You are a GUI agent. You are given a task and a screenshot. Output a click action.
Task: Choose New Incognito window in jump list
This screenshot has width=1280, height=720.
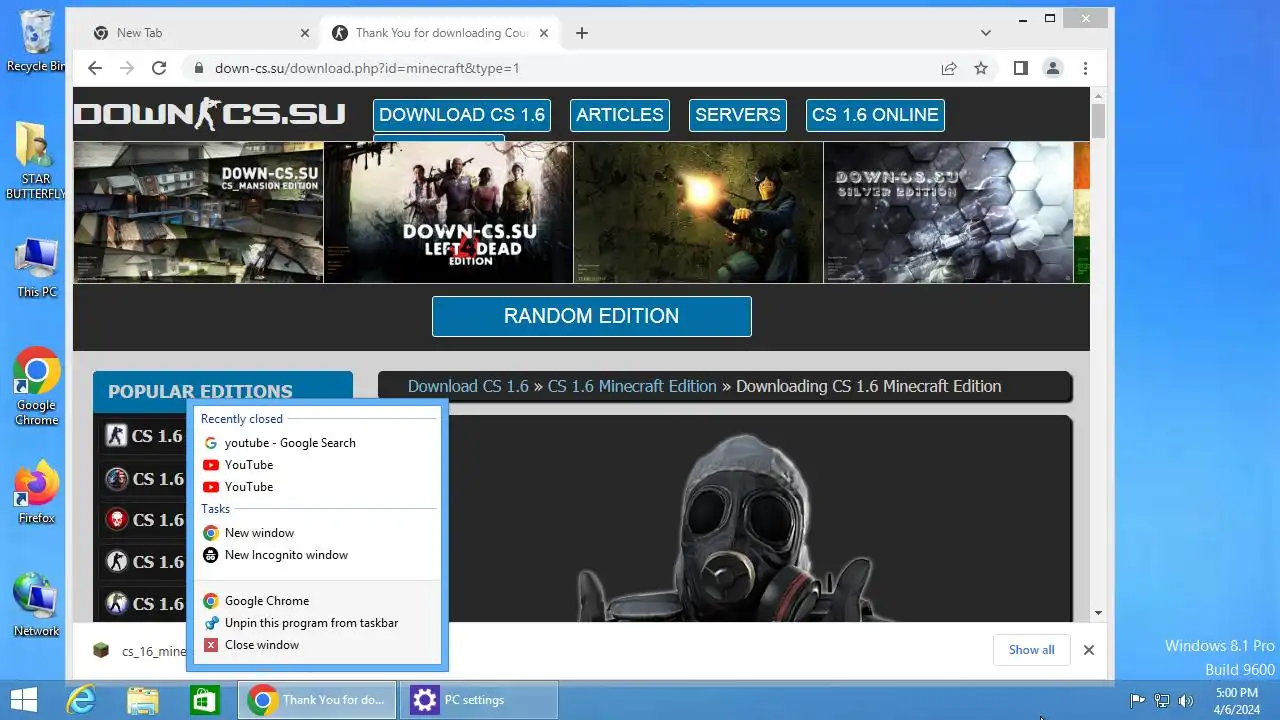point(317,555)
